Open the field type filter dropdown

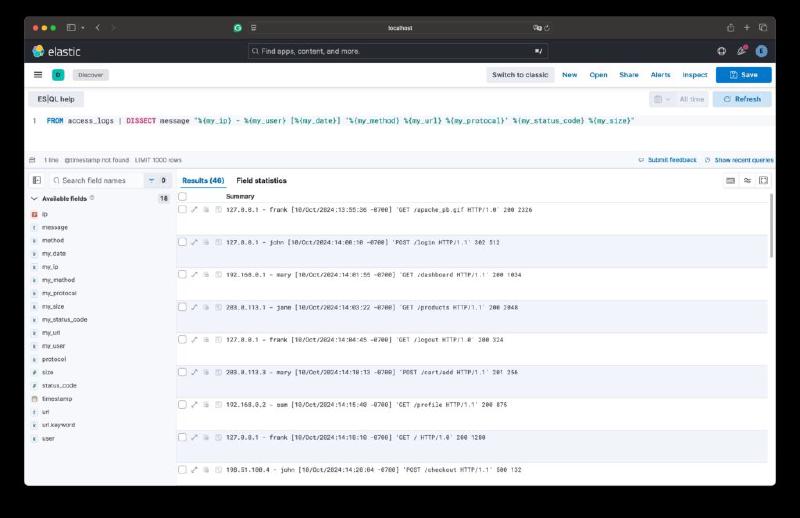click(157, 180)
